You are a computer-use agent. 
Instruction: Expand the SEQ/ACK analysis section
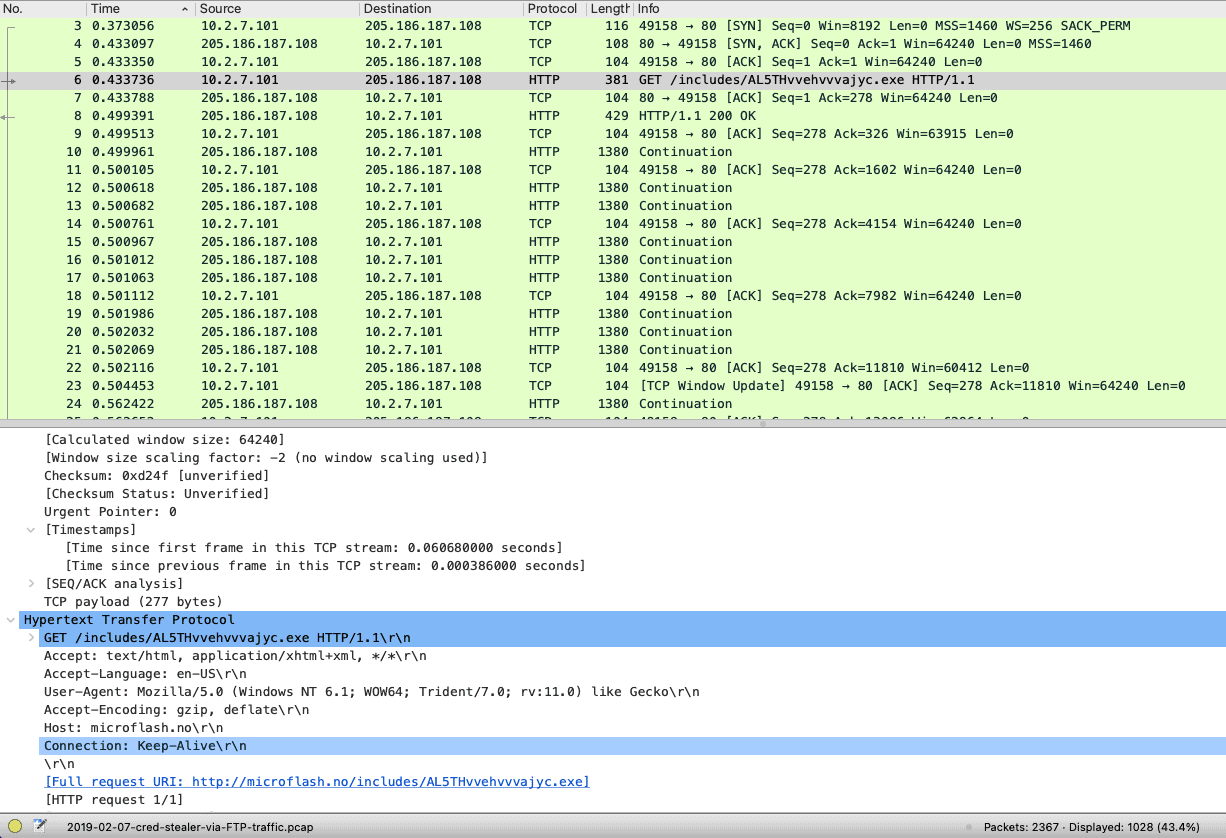[31, 583]
